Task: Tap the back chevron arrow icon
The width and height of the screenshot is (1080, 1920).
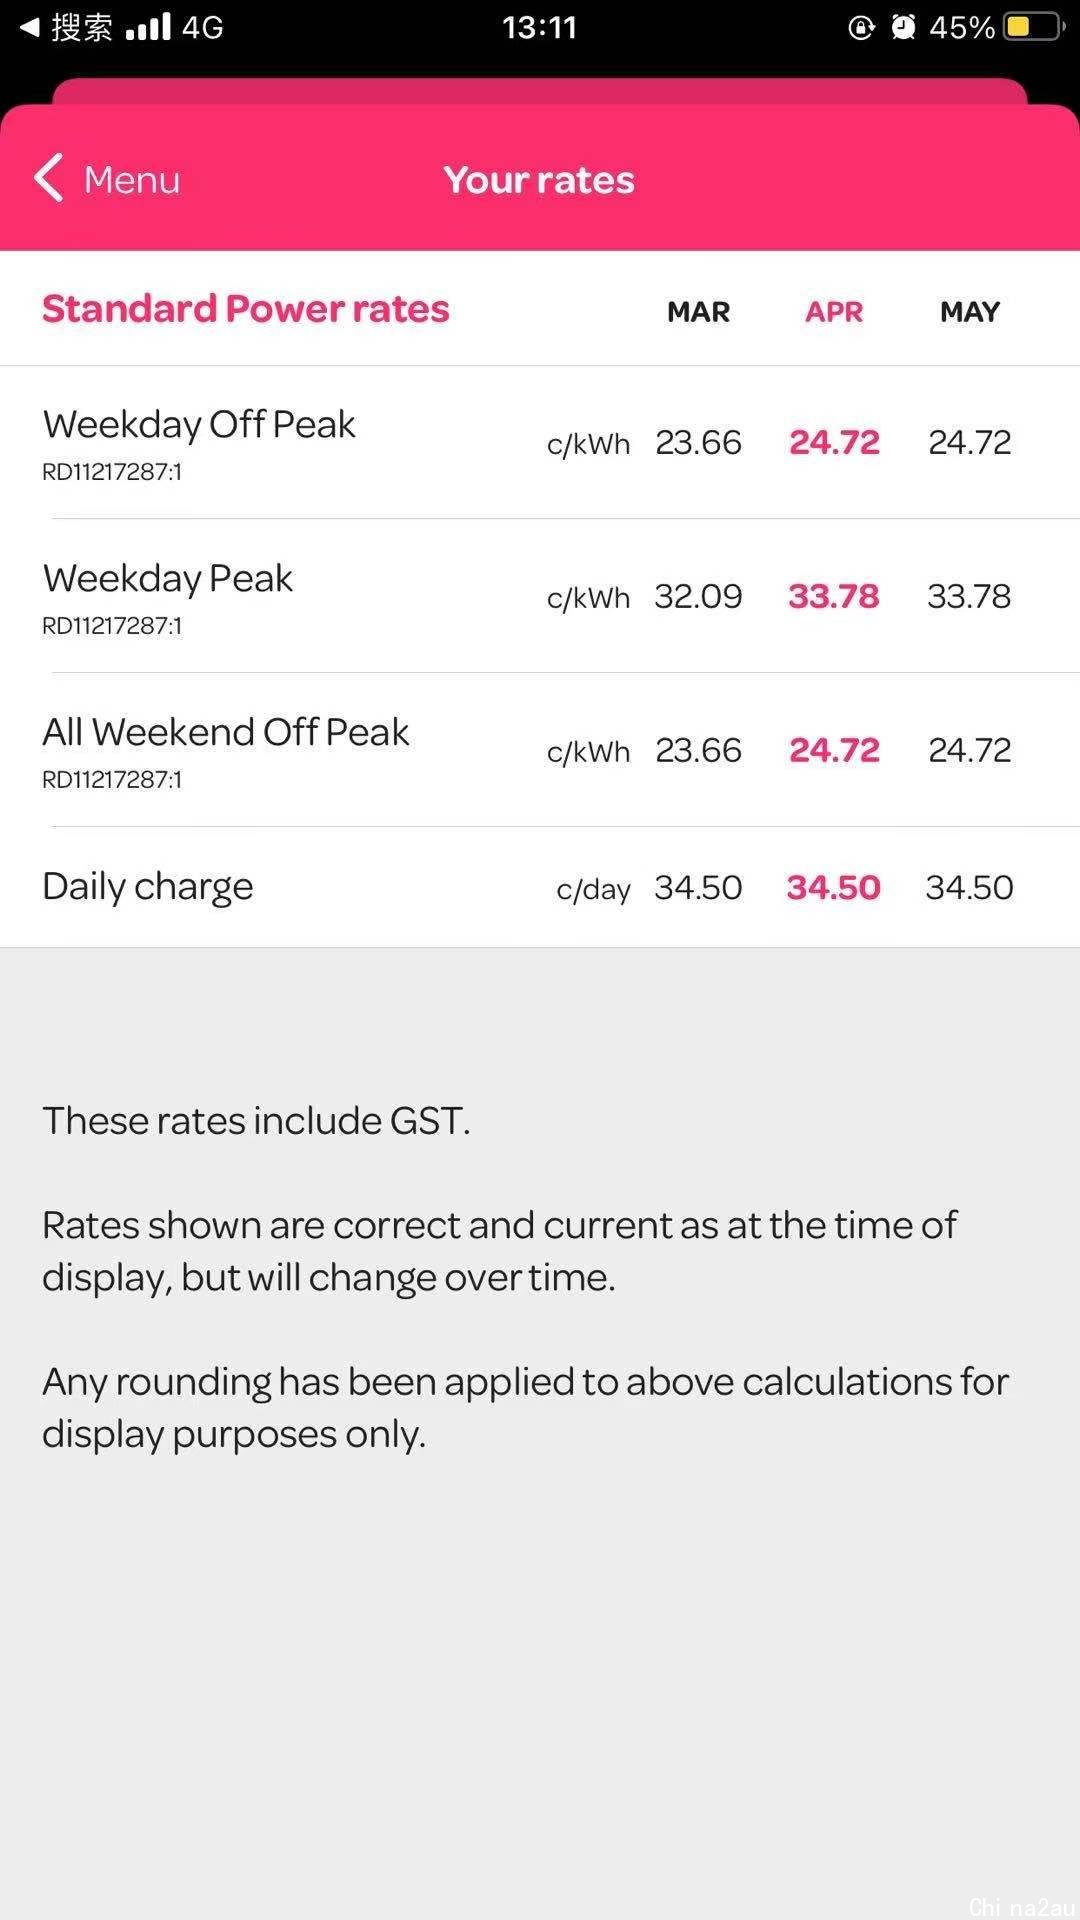Action: [48, 179]
